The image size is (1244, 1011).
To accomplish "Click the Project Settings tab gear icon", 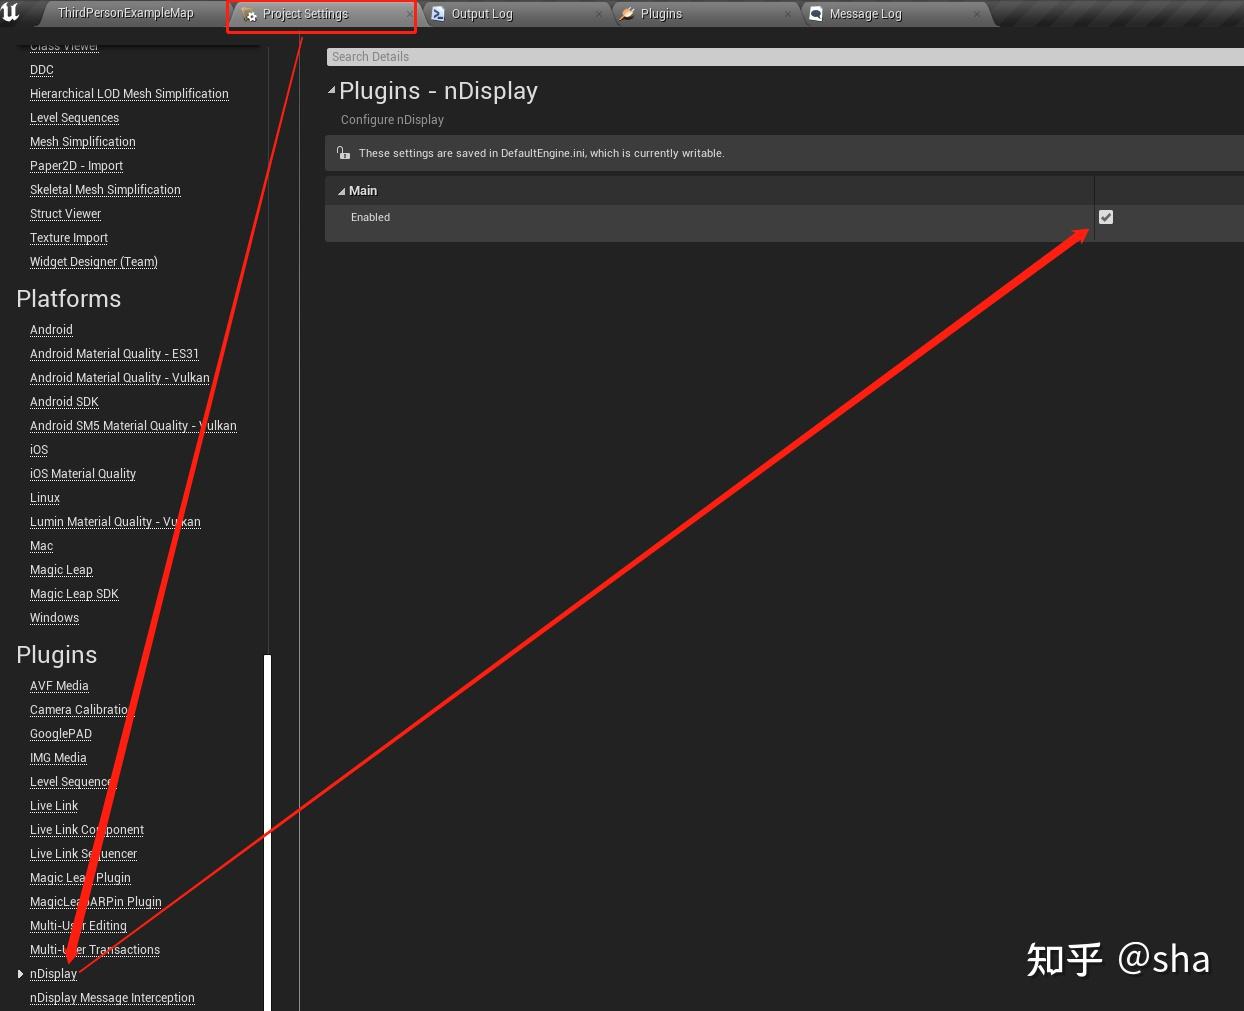I will click(x=250, y=14).
